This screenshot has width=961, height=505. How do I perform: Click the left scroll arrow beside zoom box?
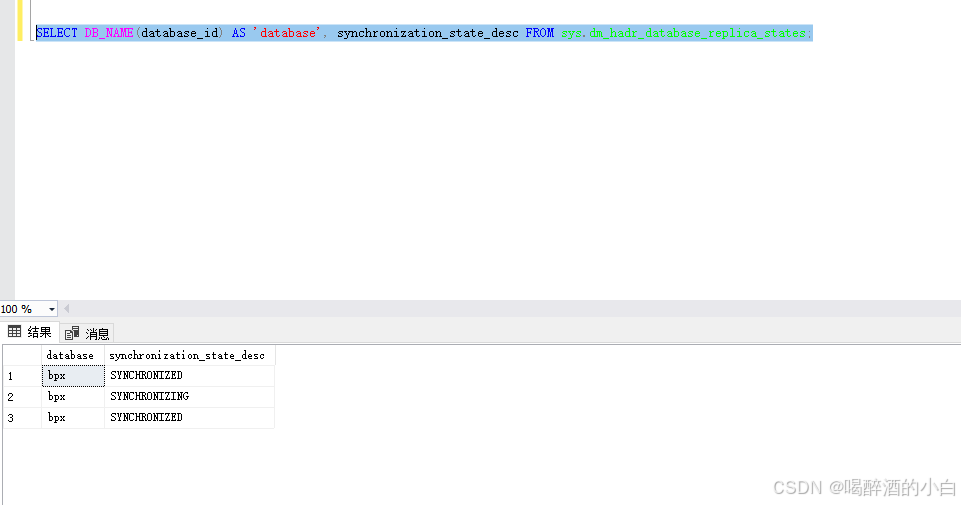pos(67,309)
